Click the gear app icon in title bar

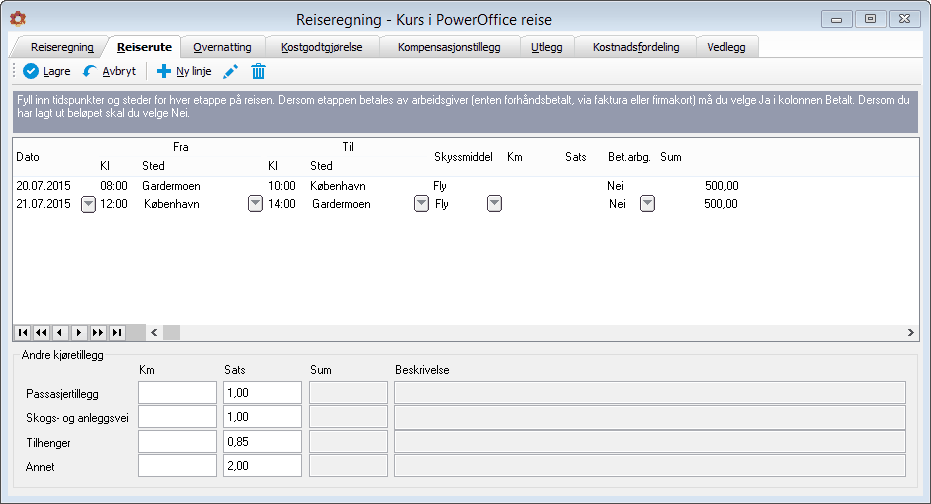tap(18, 19)
